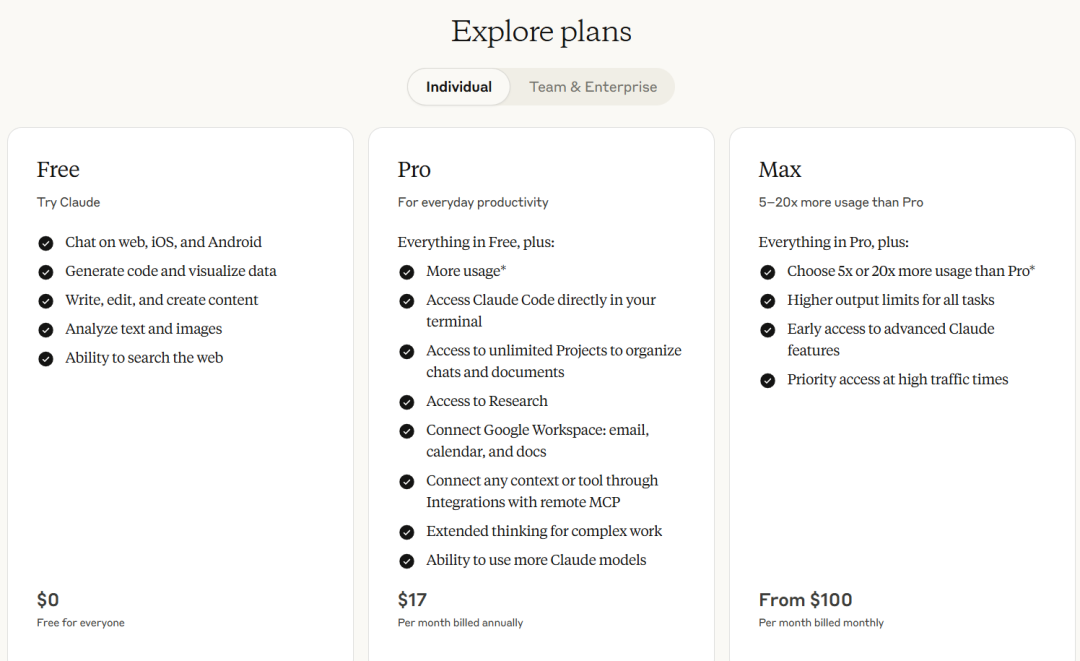Click checkmark icon beside Chat on web, iOS, and Android
This screenshot has width=1080, height=661.
tap(45, 243)
